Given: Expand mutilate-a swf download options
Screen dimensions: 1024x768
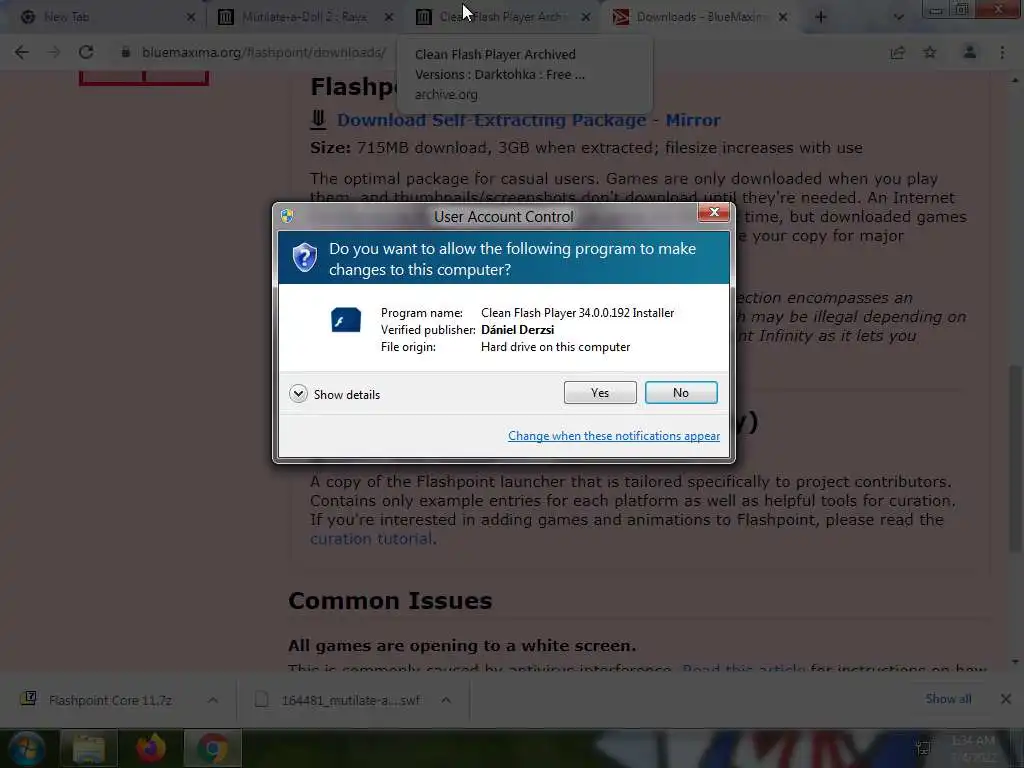Looking at the screenshot, I should [446, 700].
